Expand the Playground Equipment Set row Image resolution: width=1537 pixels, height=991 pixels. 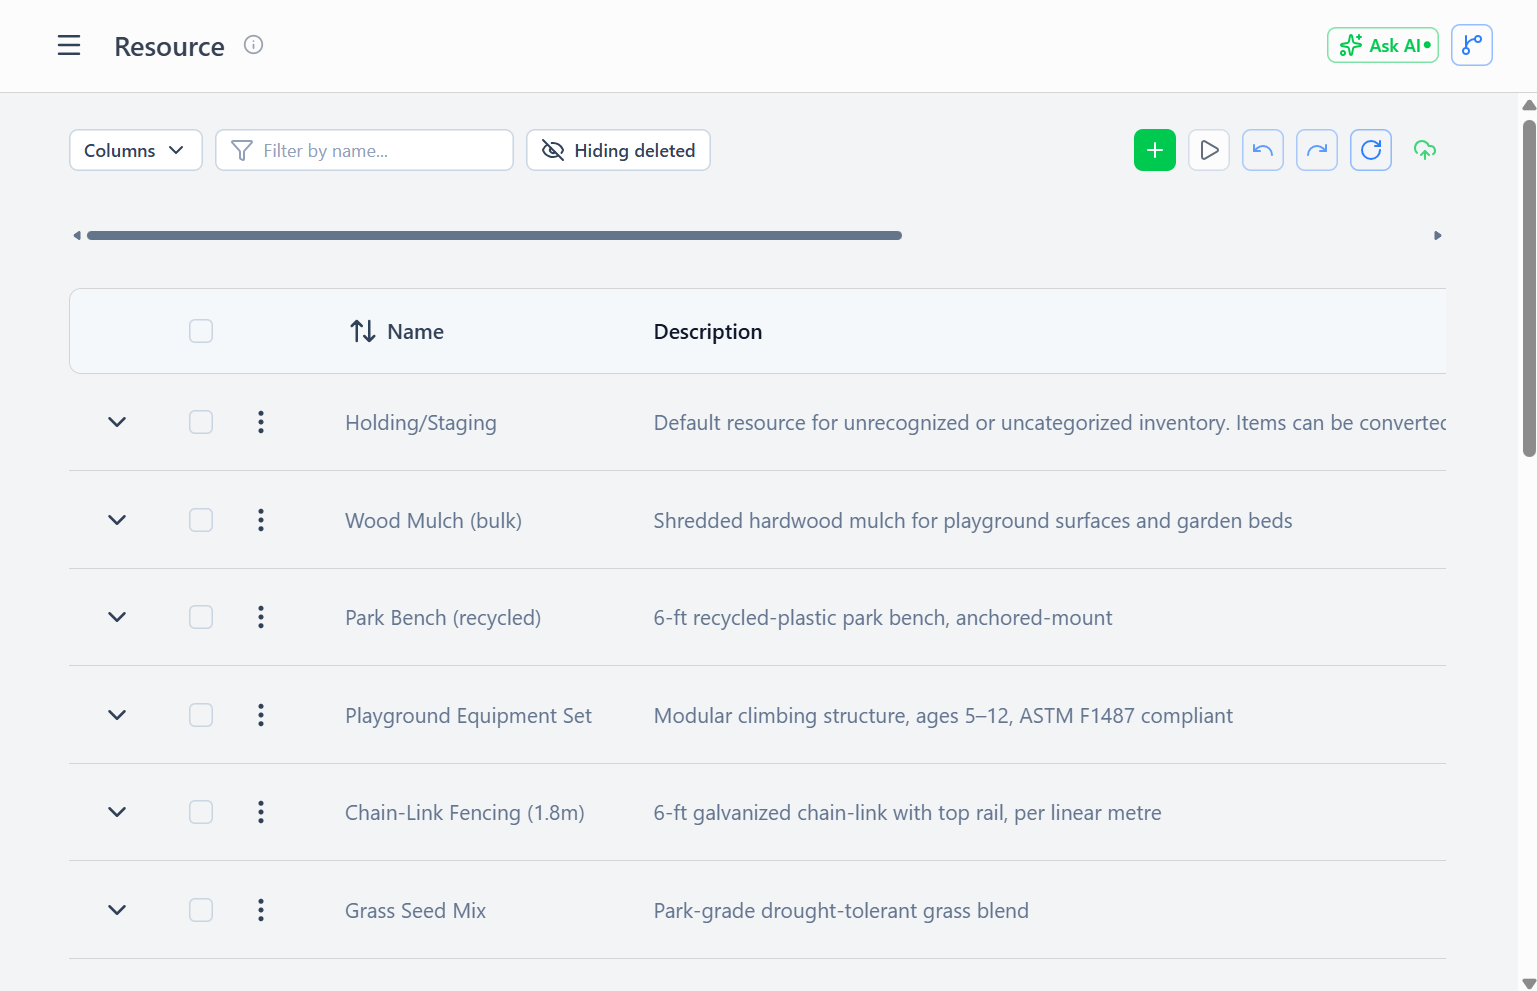tap(117, 715)
